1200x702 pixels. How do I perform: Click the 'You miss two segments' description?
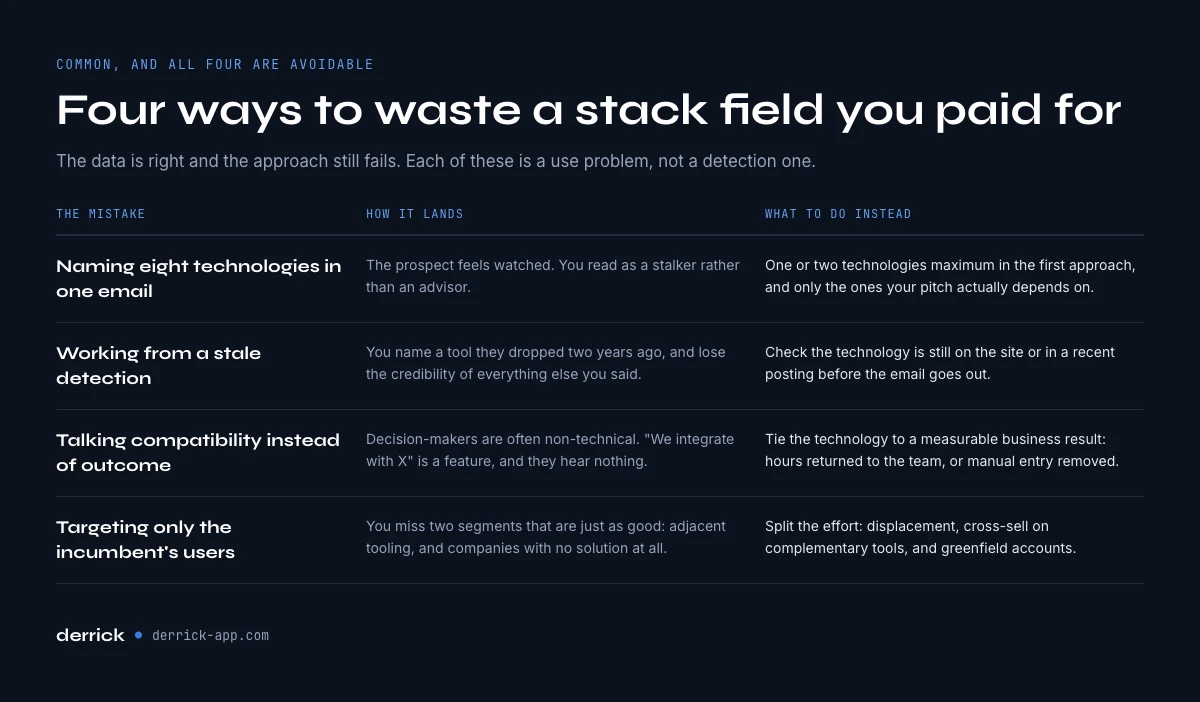[x=546, y=537]
